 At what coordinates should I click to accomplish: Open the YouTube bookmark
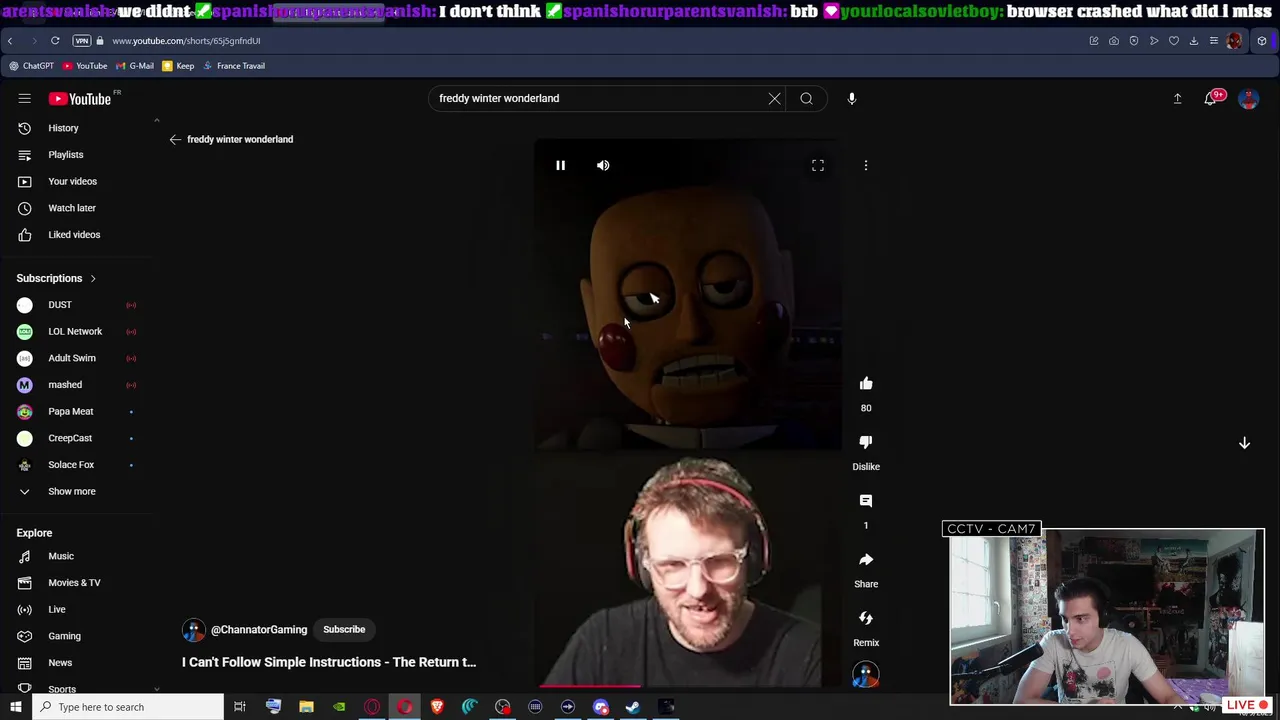pos(85,66)
